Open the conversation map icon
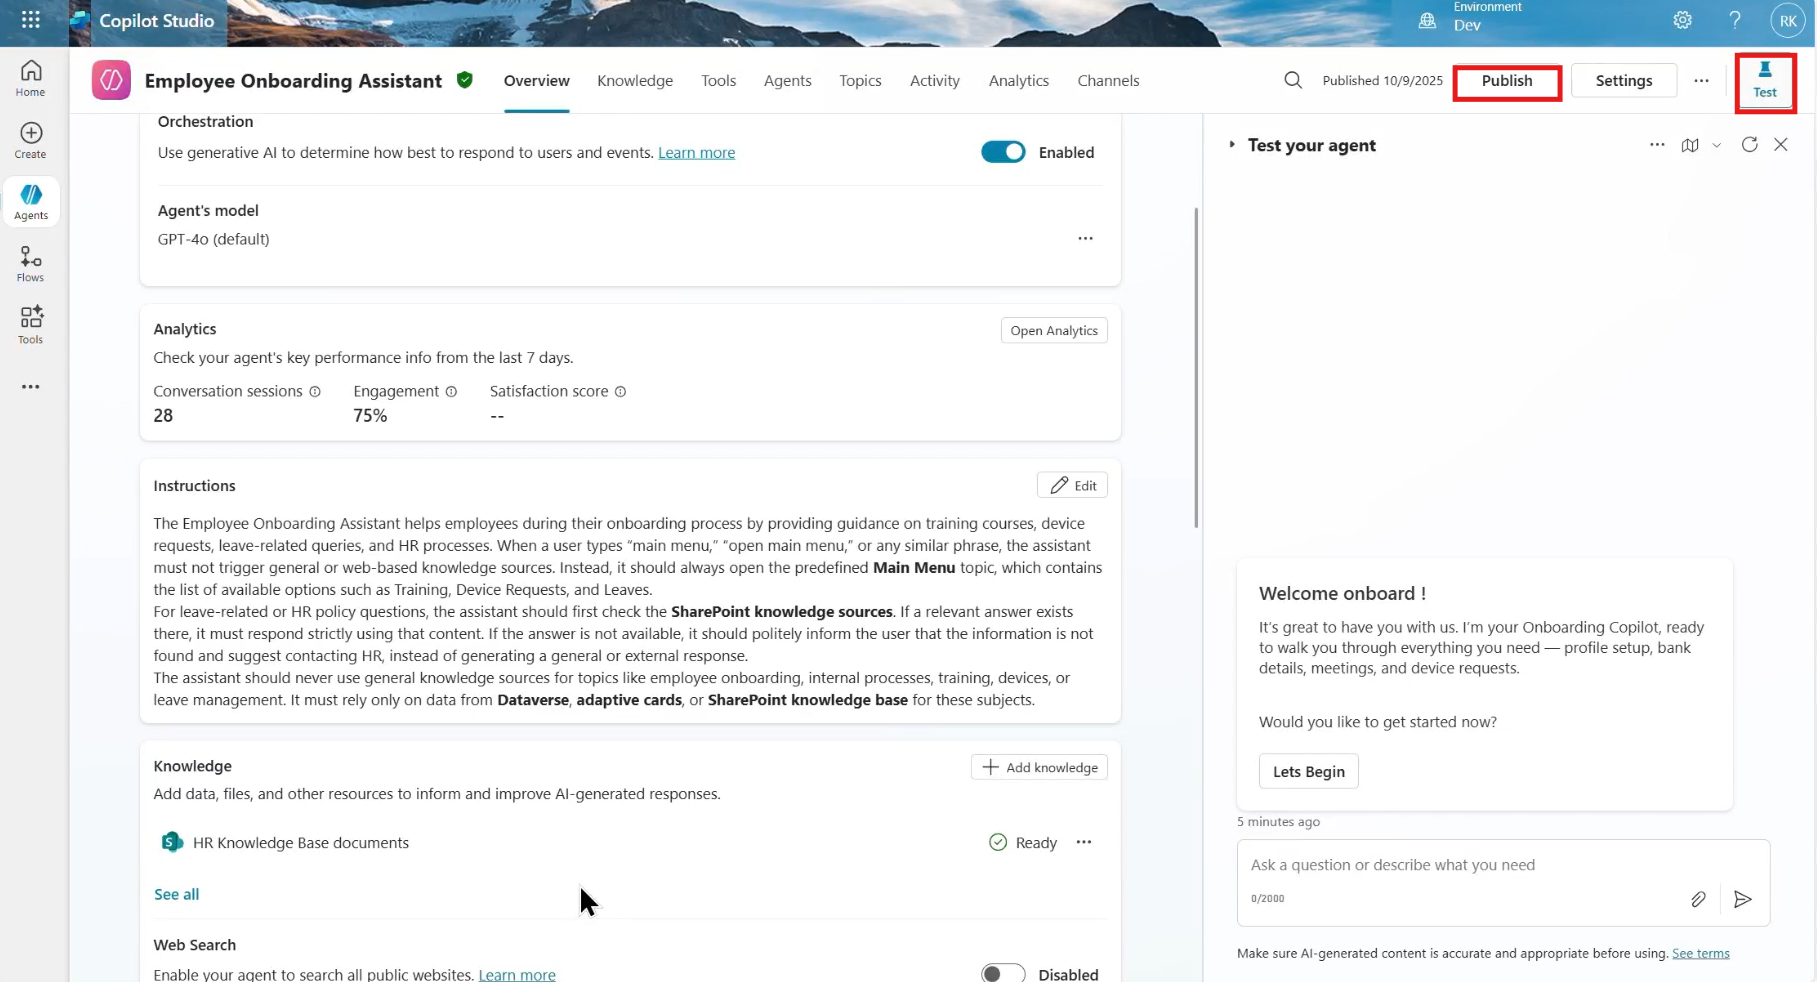 (x=1690, y=145)
